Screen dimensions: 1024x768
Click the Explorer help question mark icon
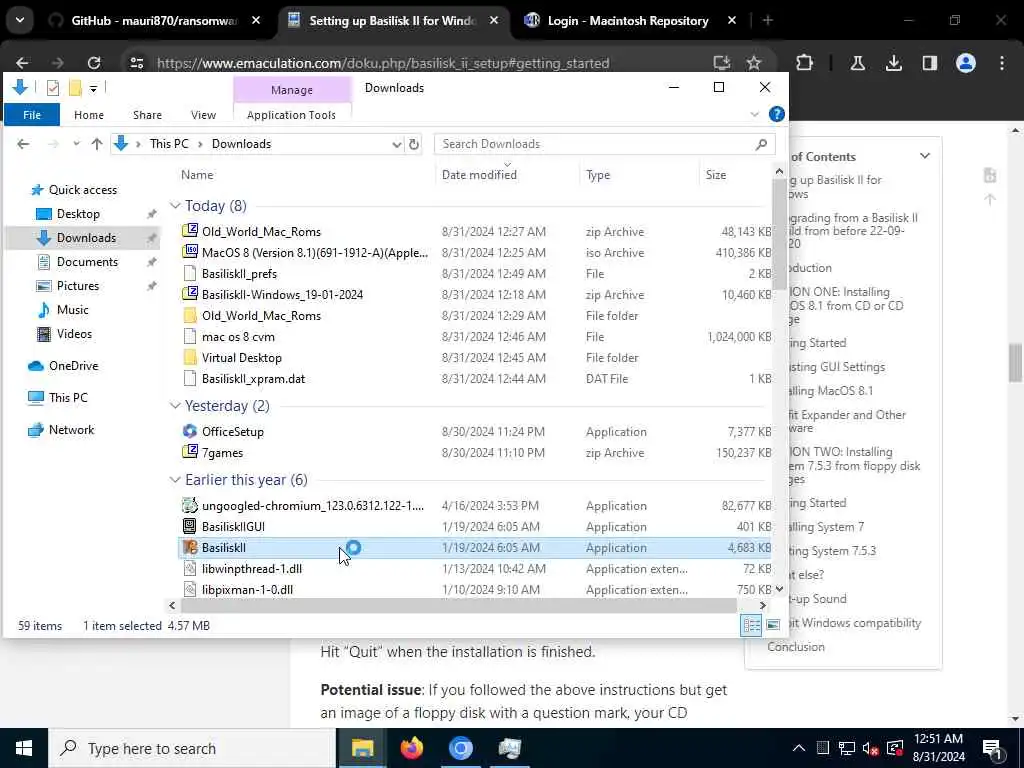pos(776,114)
